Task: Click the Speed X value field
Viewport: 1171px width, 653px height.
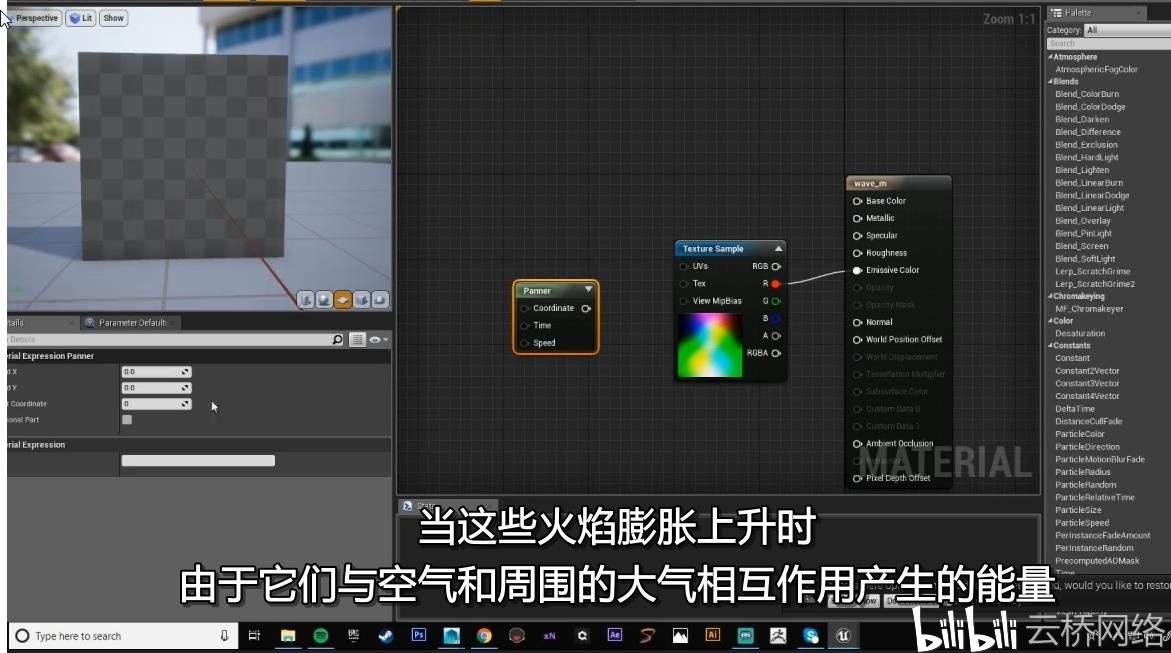Action: [156, 372]
